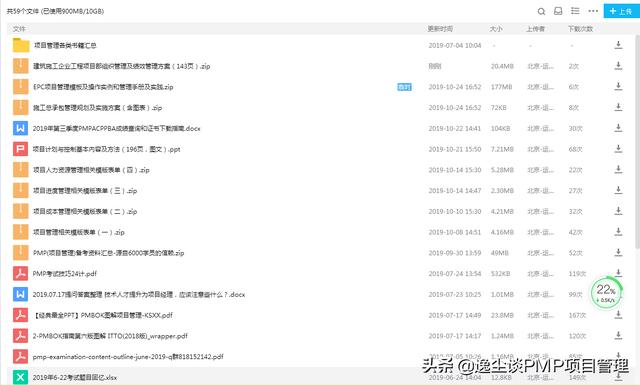Open file 【经典最全PPT】PMBOK图解项目管理-KSXX.pdf
Viewport: 640px width, 385px height.
[x=103, y=315]
